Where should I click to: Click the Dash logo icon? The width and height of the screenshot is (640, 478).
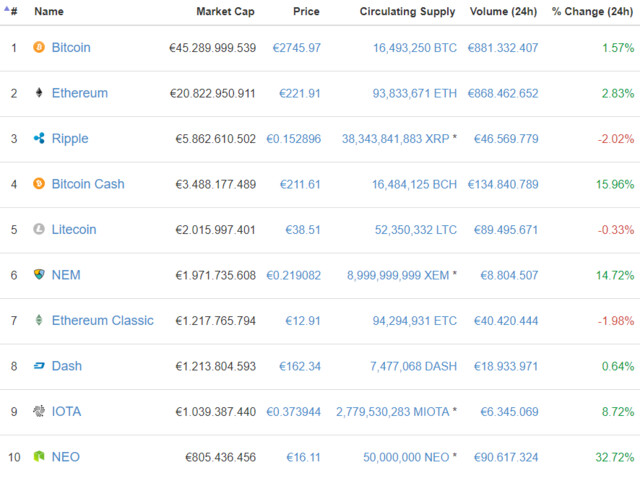39,366
